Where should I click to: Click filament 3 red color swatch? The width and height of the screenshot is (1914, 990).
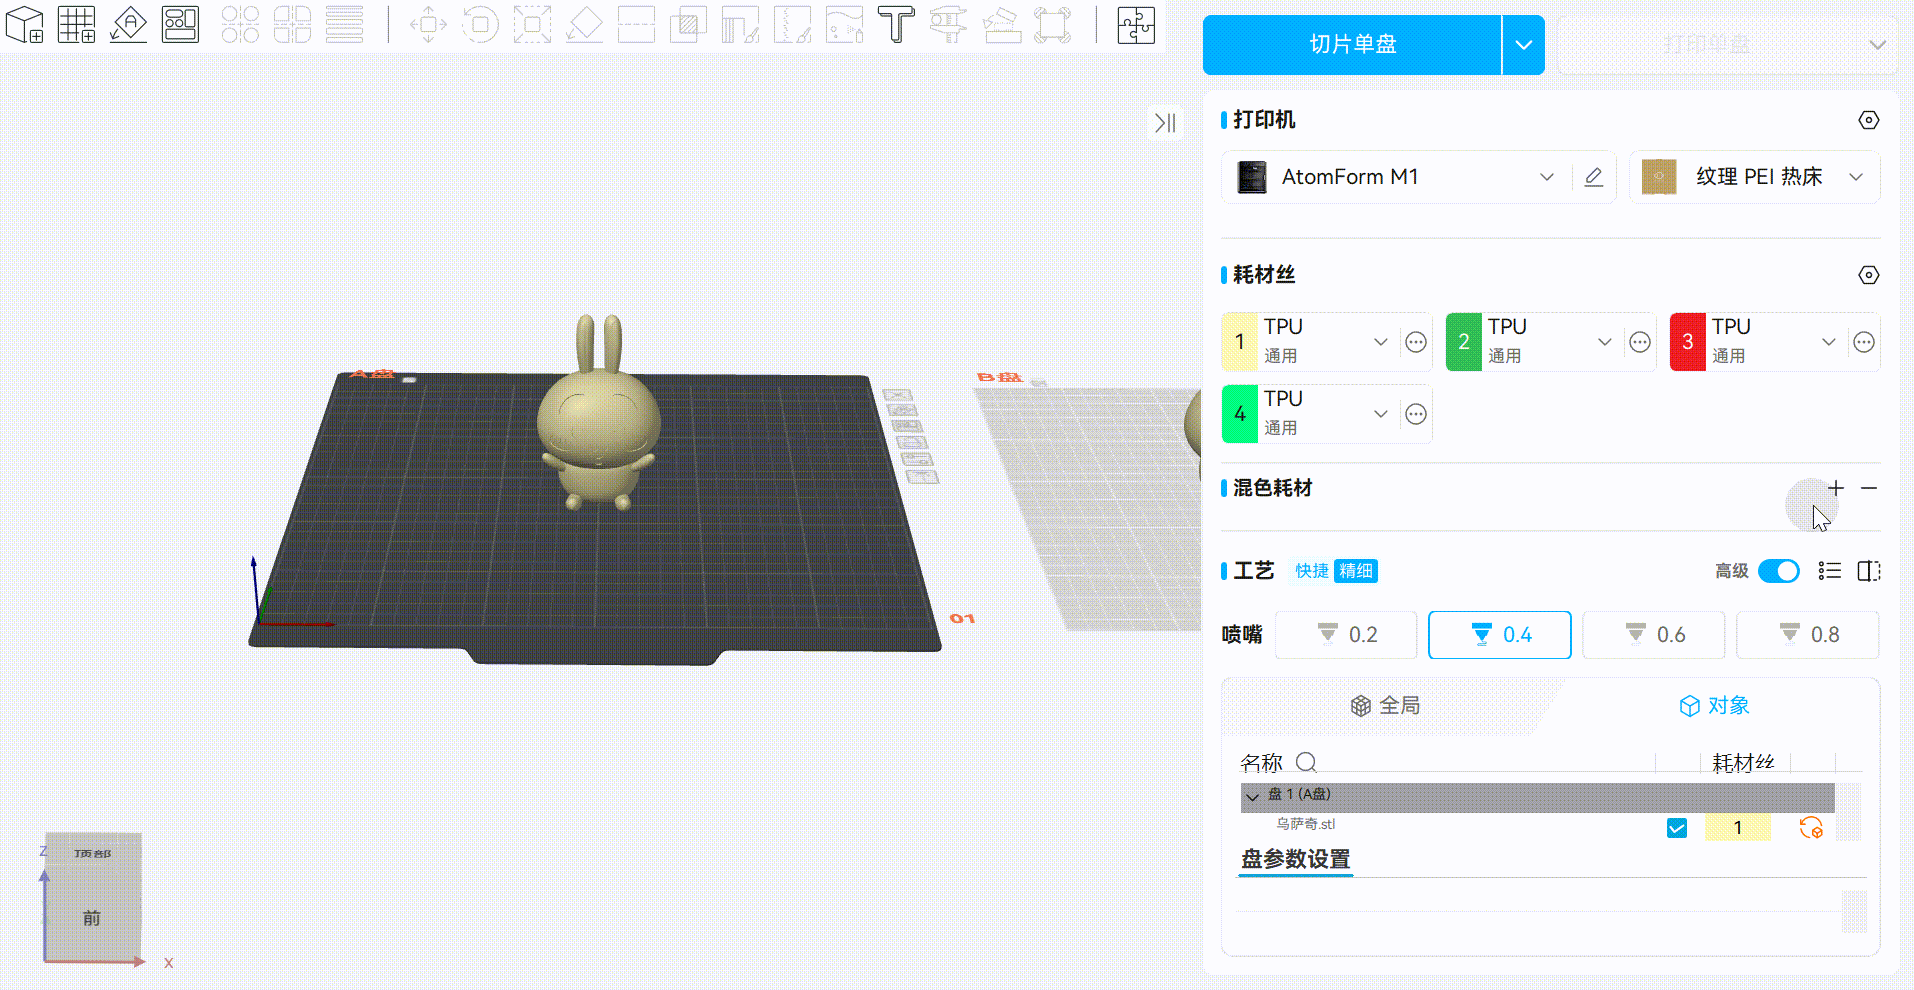[1688, 342]
